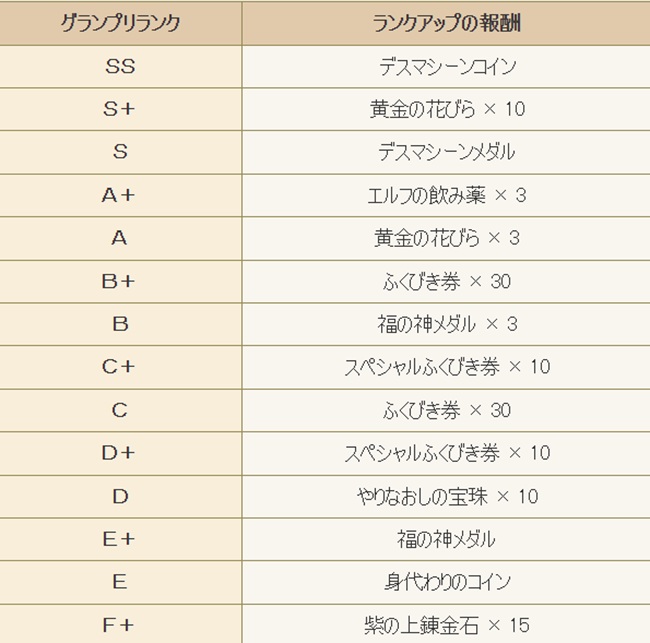Click the エルフの飲み薬 × 3 reward
This screenshot has height=643, width=650.
click(447, 195)
